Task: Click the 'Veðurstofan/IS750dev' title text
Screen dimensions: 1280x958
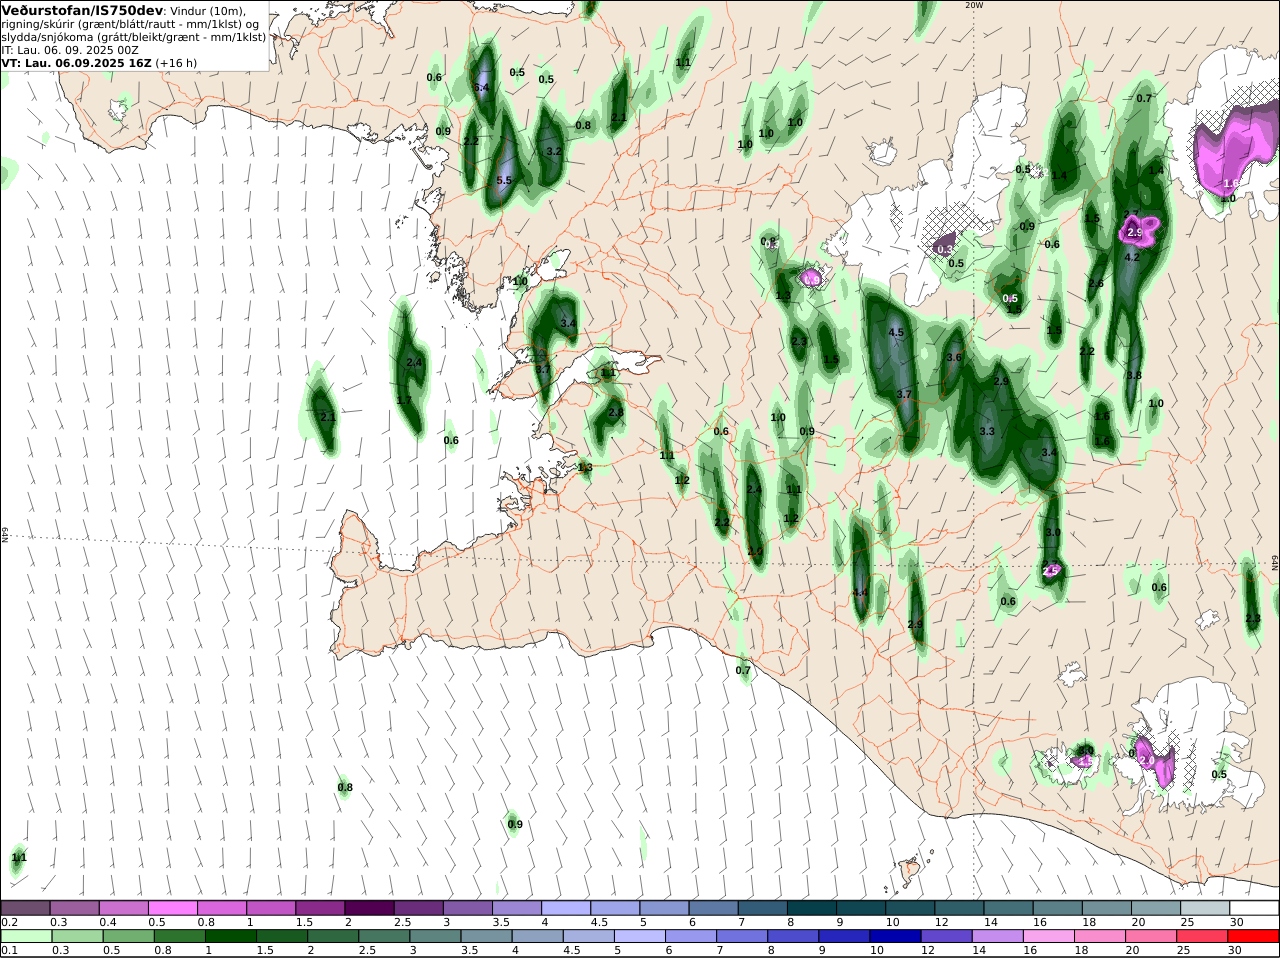Action: tap(82, 10)
